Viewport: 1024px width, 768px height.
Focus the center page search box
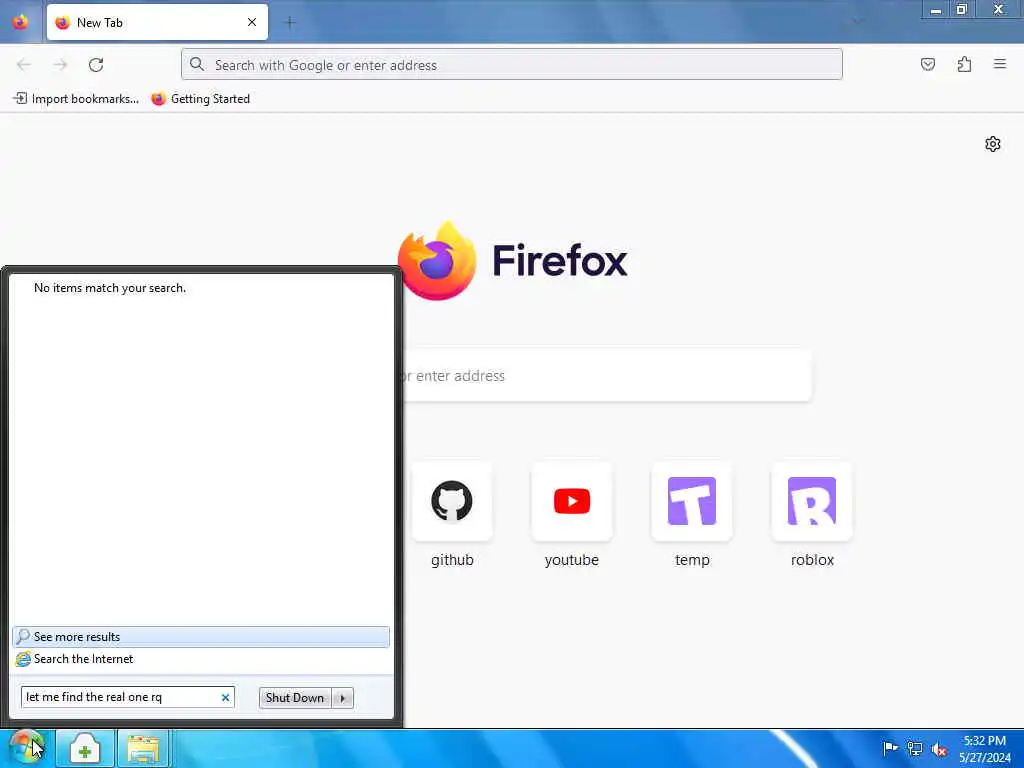pos(607,376)
